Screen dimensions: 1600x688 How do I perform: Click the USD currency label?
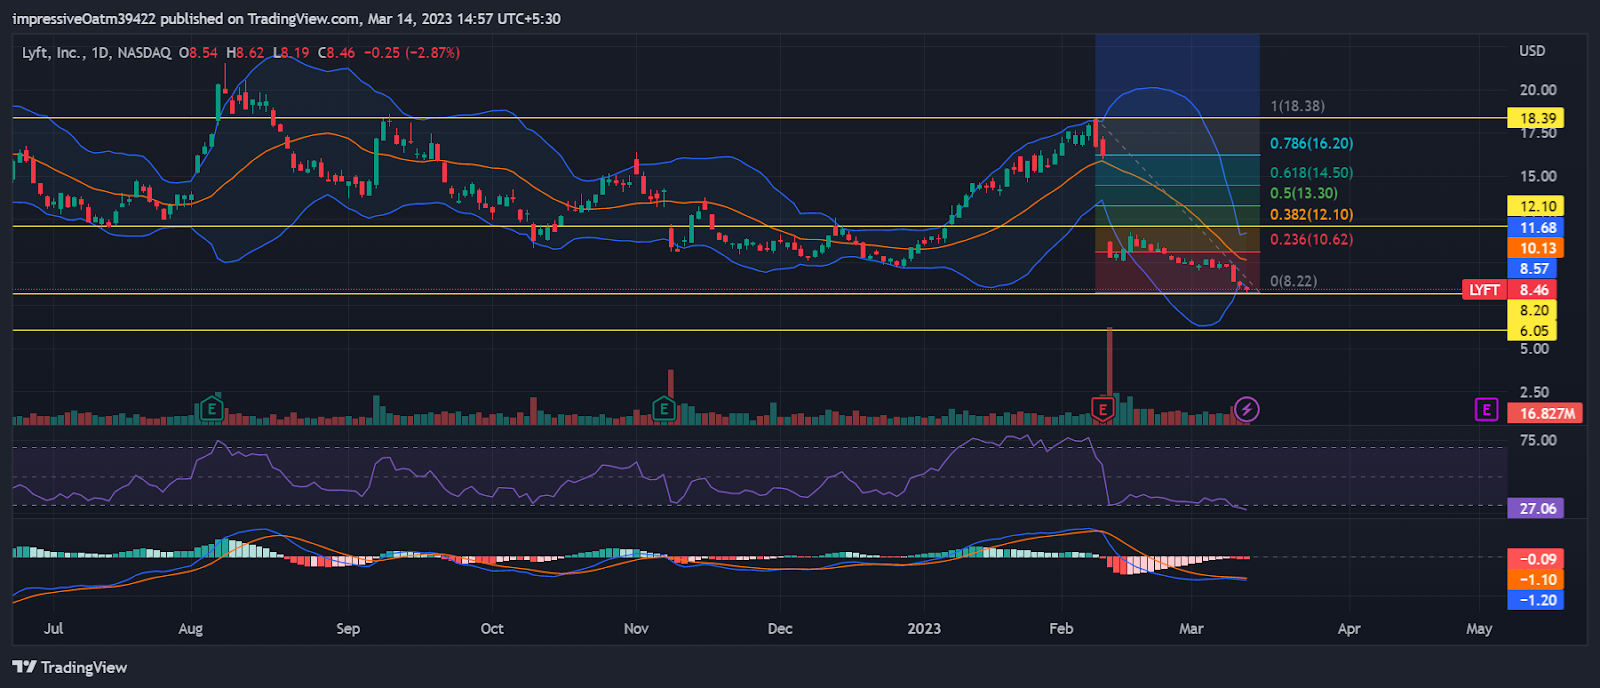(1532, 50)
